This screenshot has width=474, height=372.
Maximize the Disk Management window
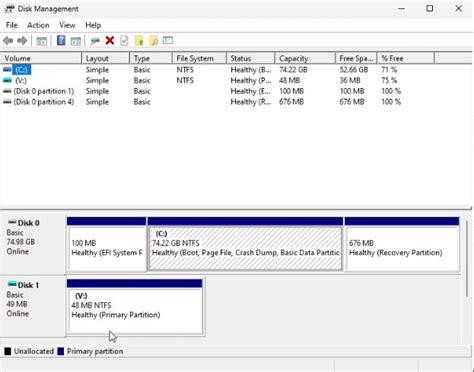pyautogui.click(x=430, y=9)
